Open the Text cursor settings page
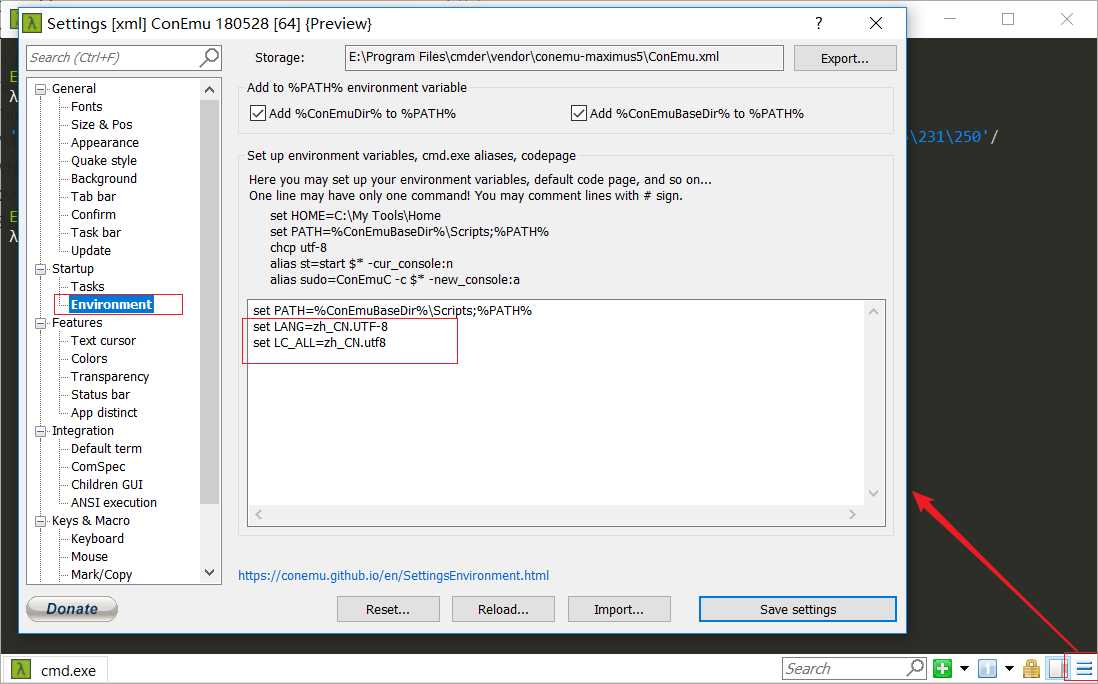This screenshot has height=684, width=1098. (103, 341)
